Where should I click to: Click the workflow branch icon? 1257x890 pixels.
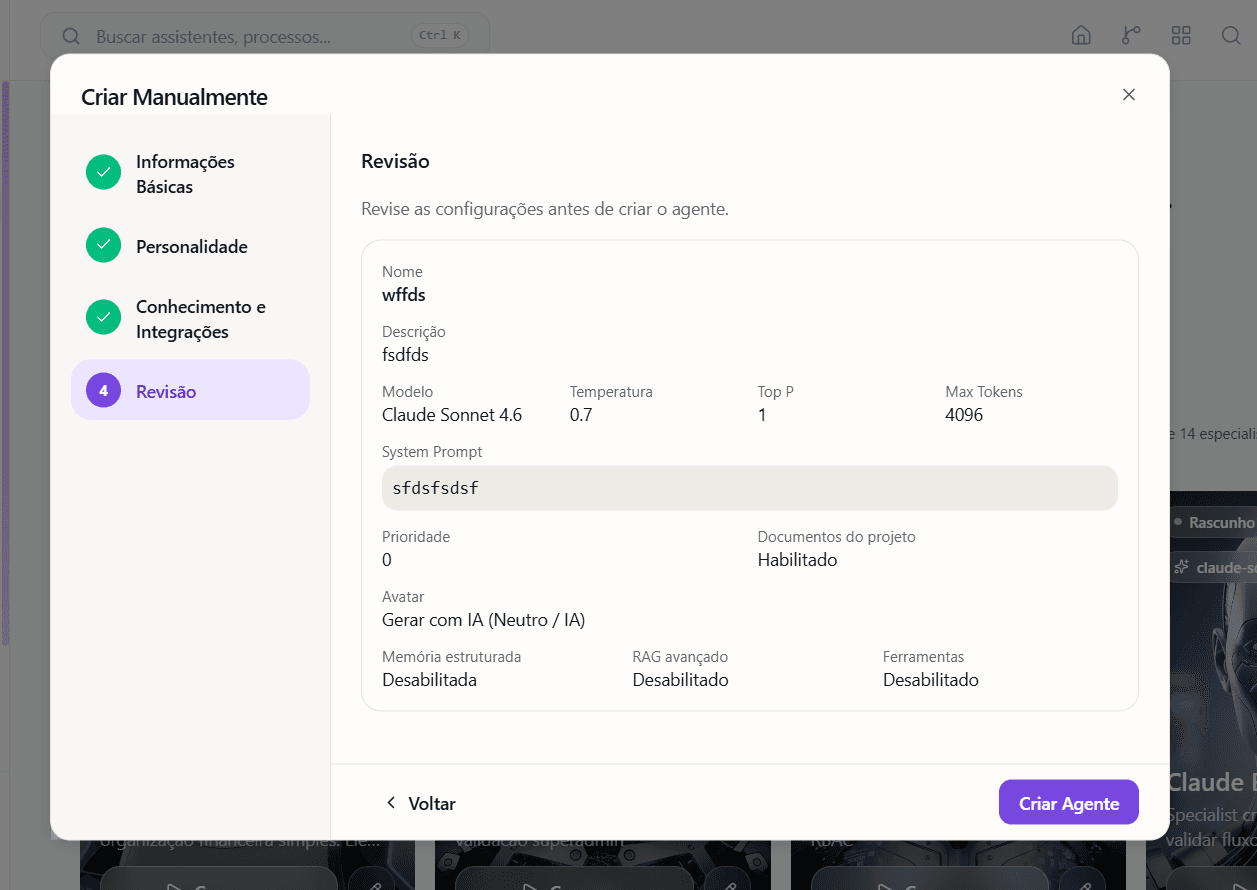[1131, 36]
